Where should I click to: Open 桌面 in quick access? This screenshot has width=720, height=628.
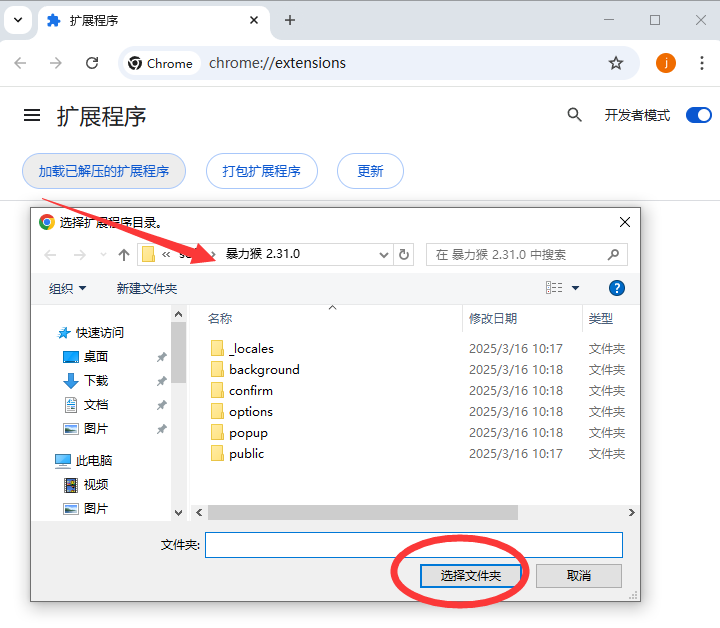click(x=86, y=357)
